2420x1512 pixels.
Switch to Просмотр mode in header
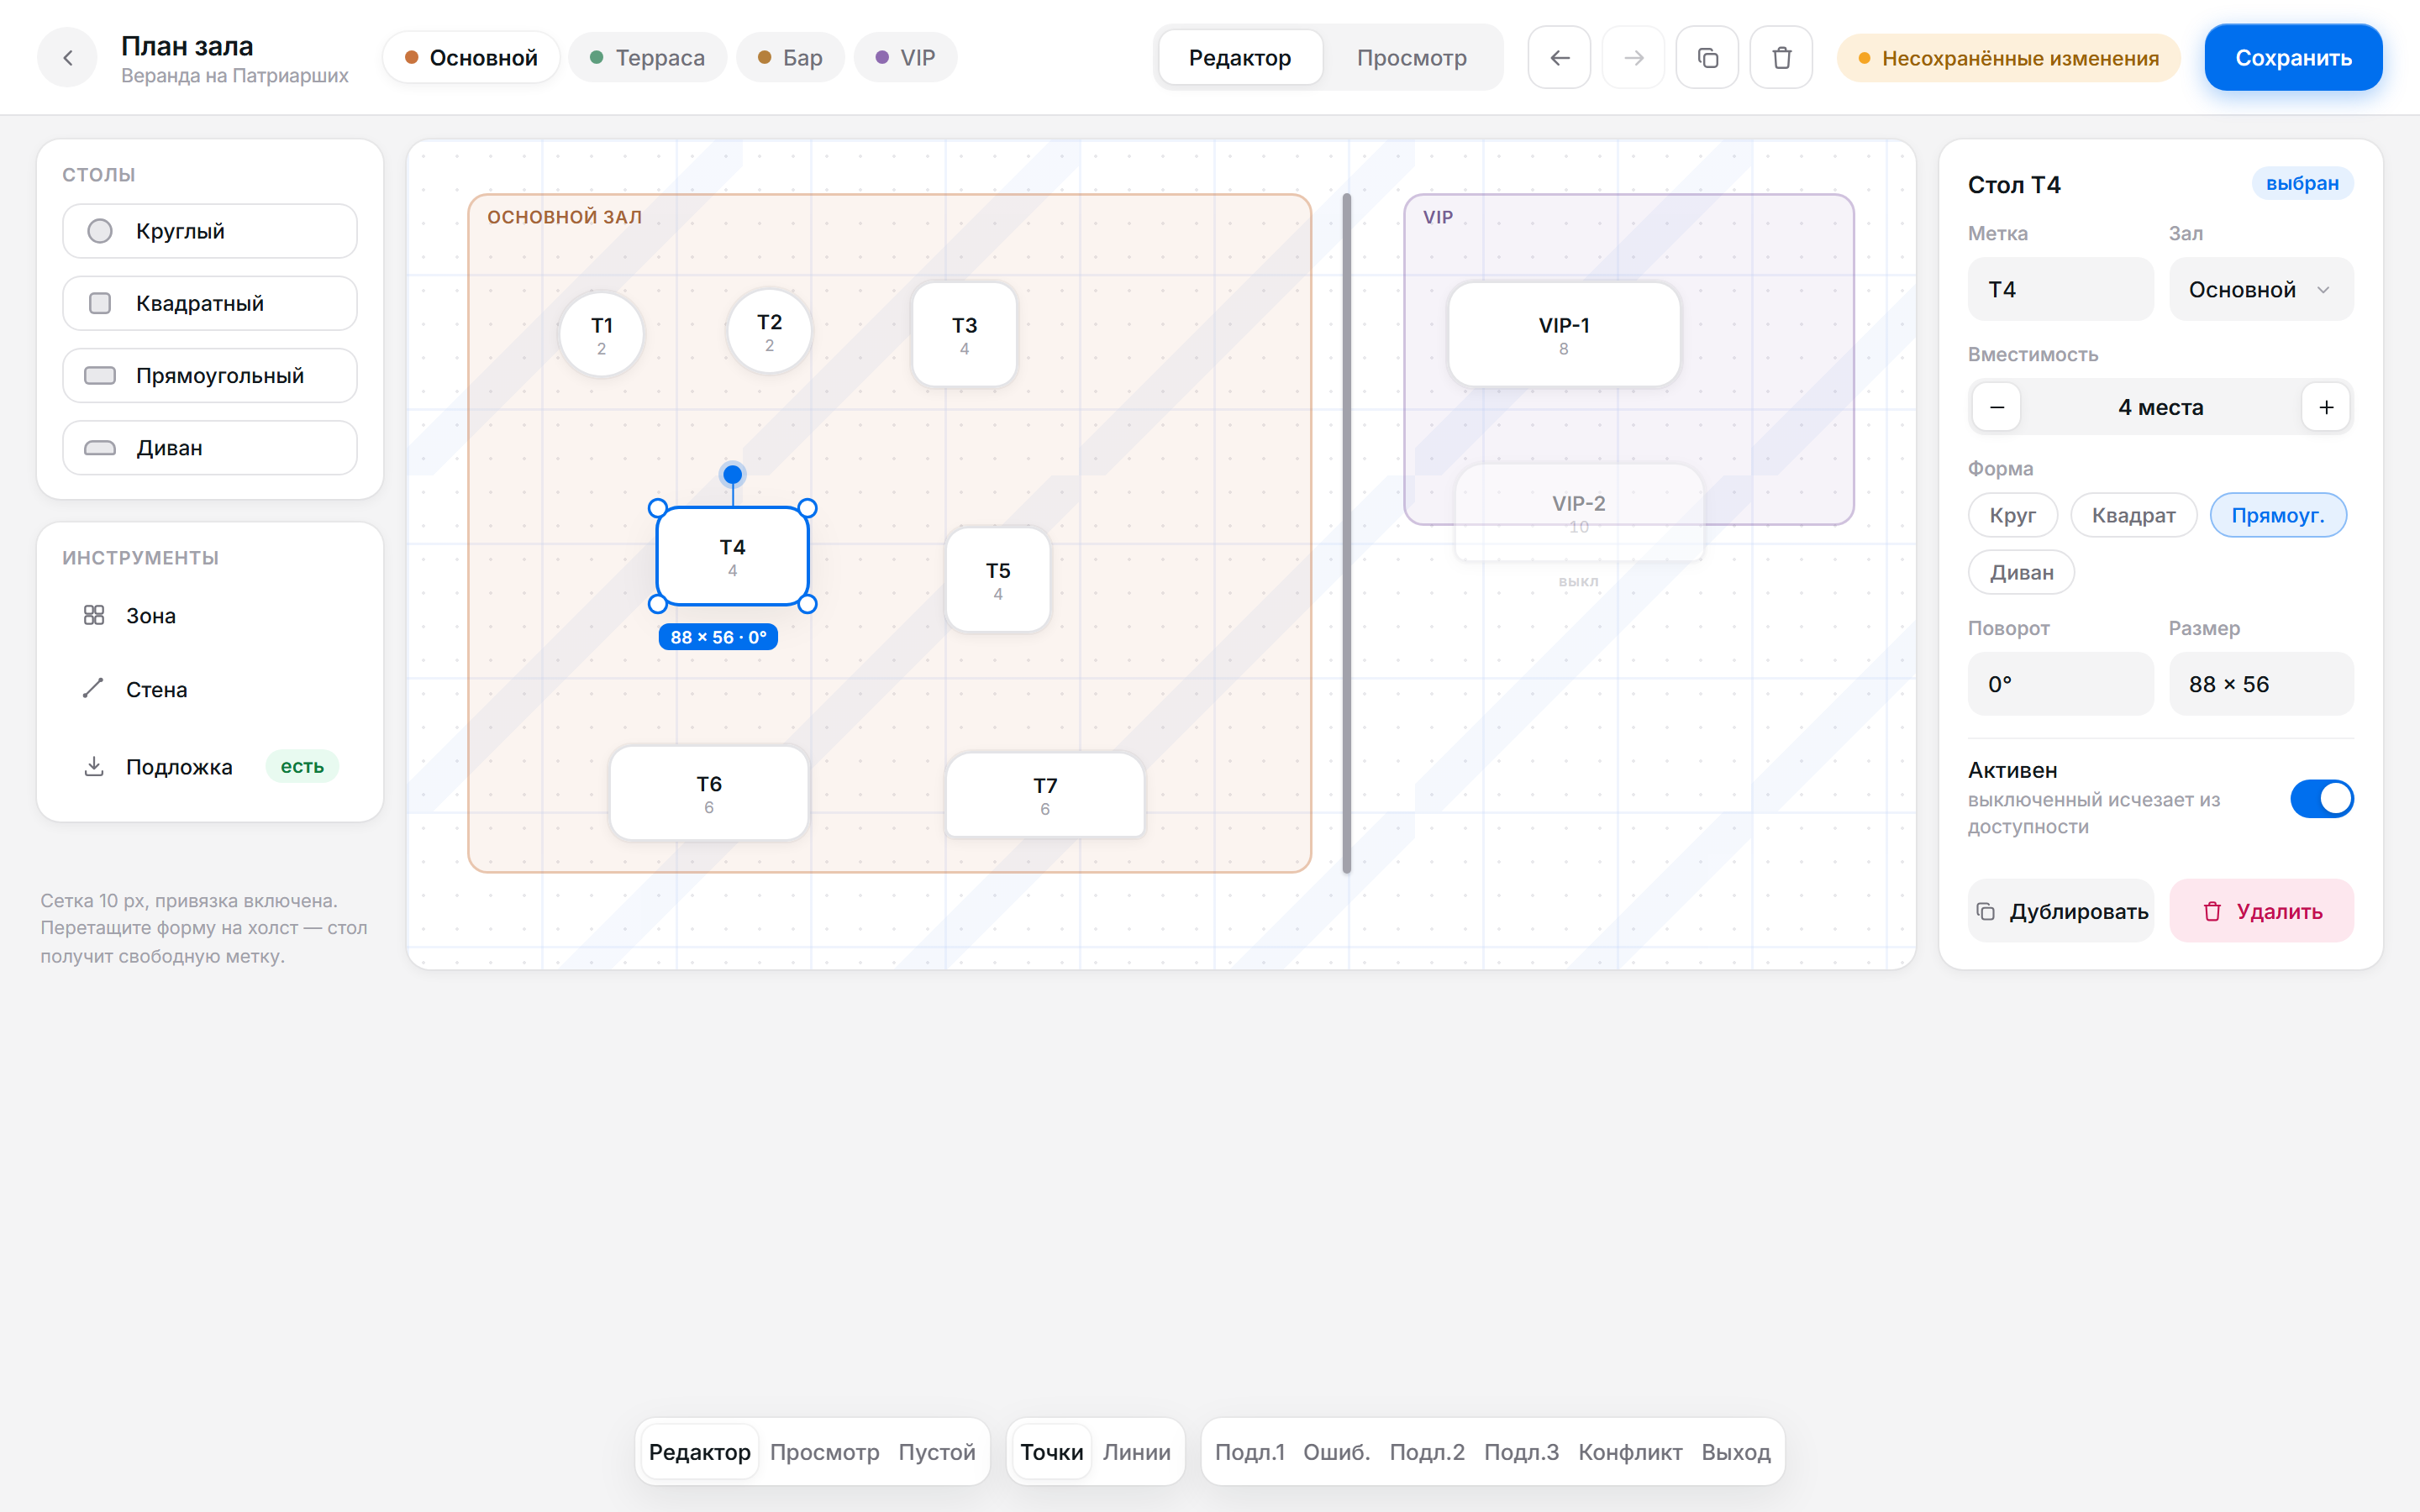(1411, 58)
